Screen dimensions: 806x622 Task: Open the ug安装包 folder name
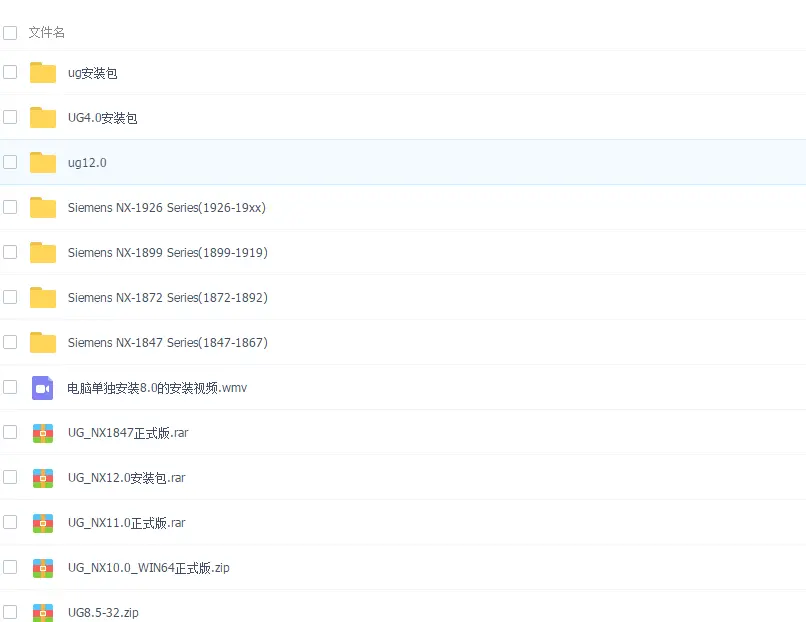click(93, 73)
